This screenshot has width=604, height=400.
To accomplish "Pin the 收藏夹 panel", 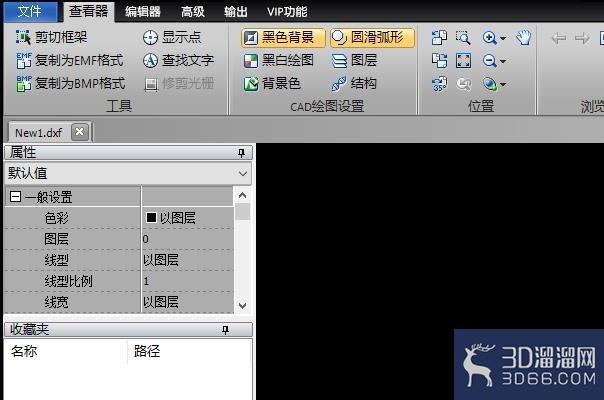I will [225, 330].
